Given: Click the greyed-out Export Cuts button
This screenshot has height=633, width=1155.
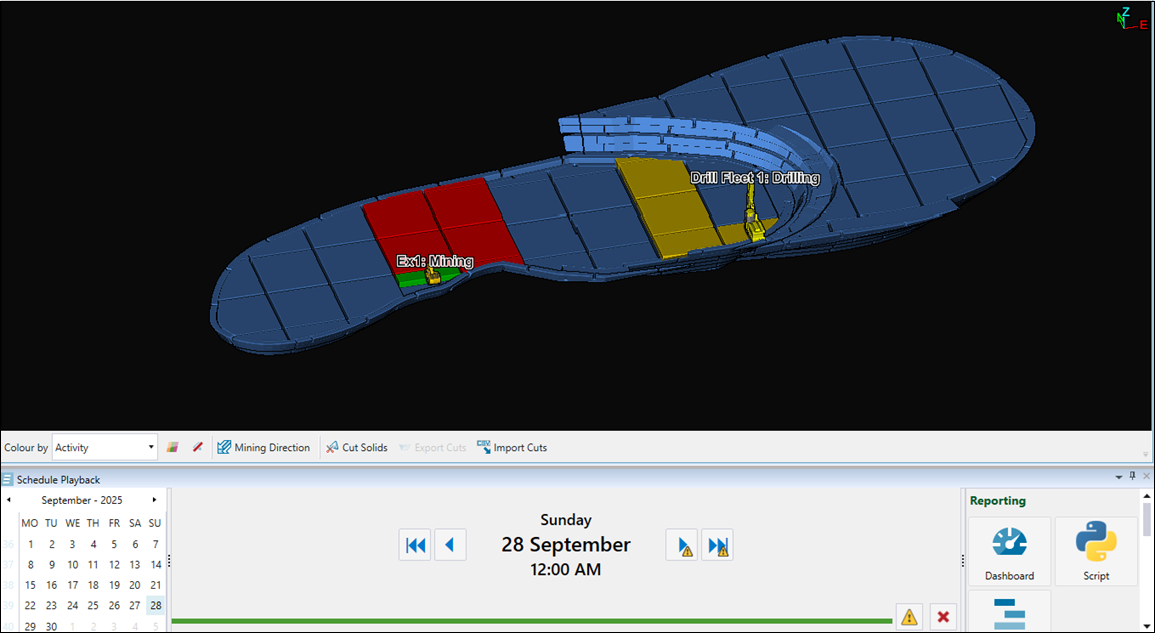Looking at the screenshot, I should (432, 447).
